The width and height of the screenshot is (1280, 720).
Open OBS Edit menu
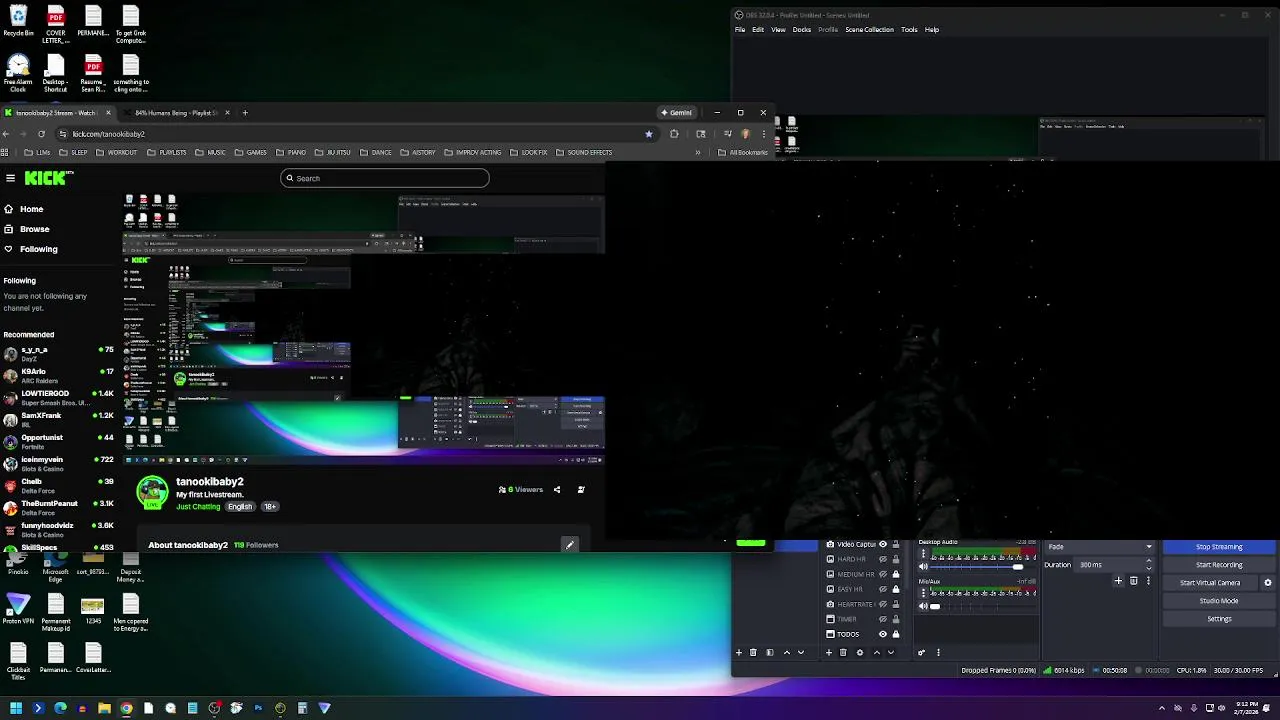coord(758,30)
